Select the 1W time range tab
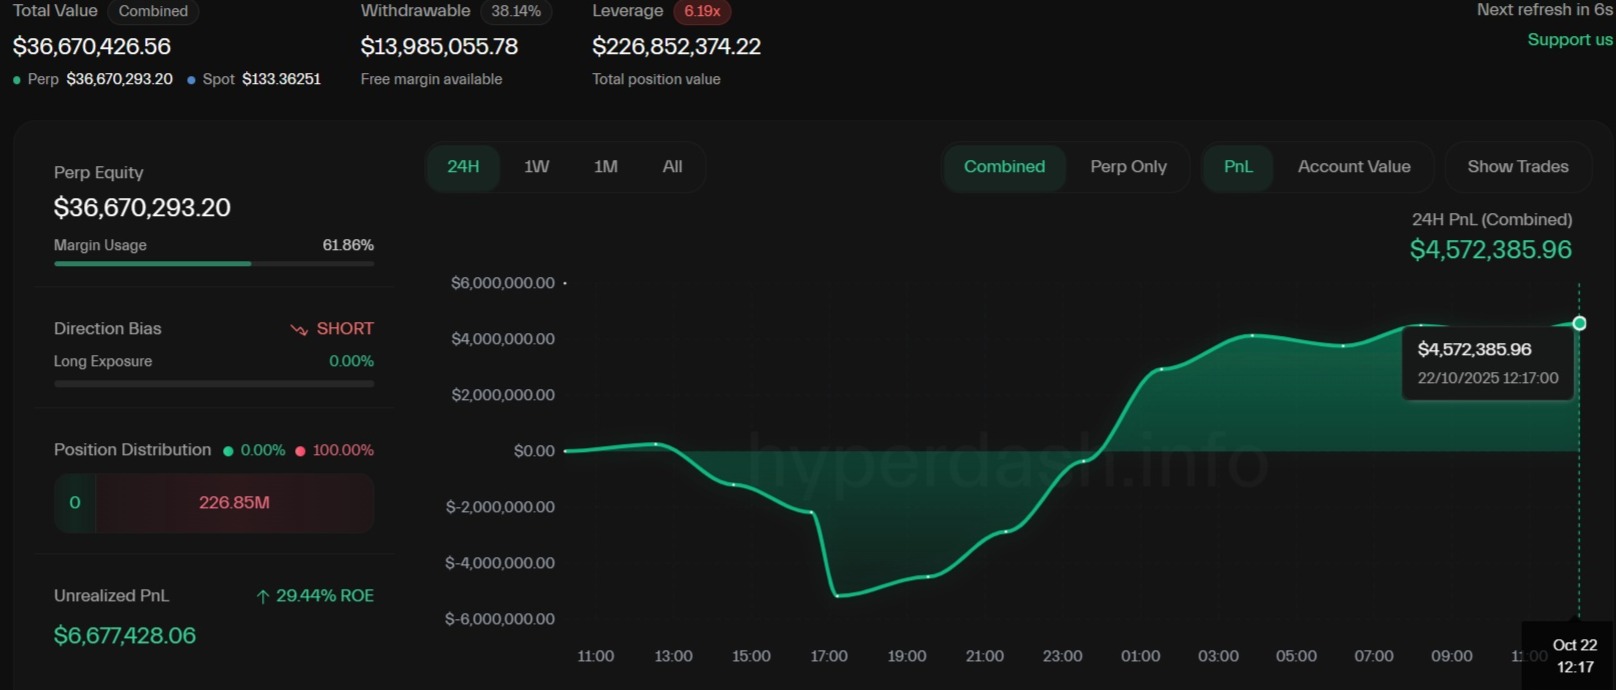 pyautogui.click(x=536, y=167)
